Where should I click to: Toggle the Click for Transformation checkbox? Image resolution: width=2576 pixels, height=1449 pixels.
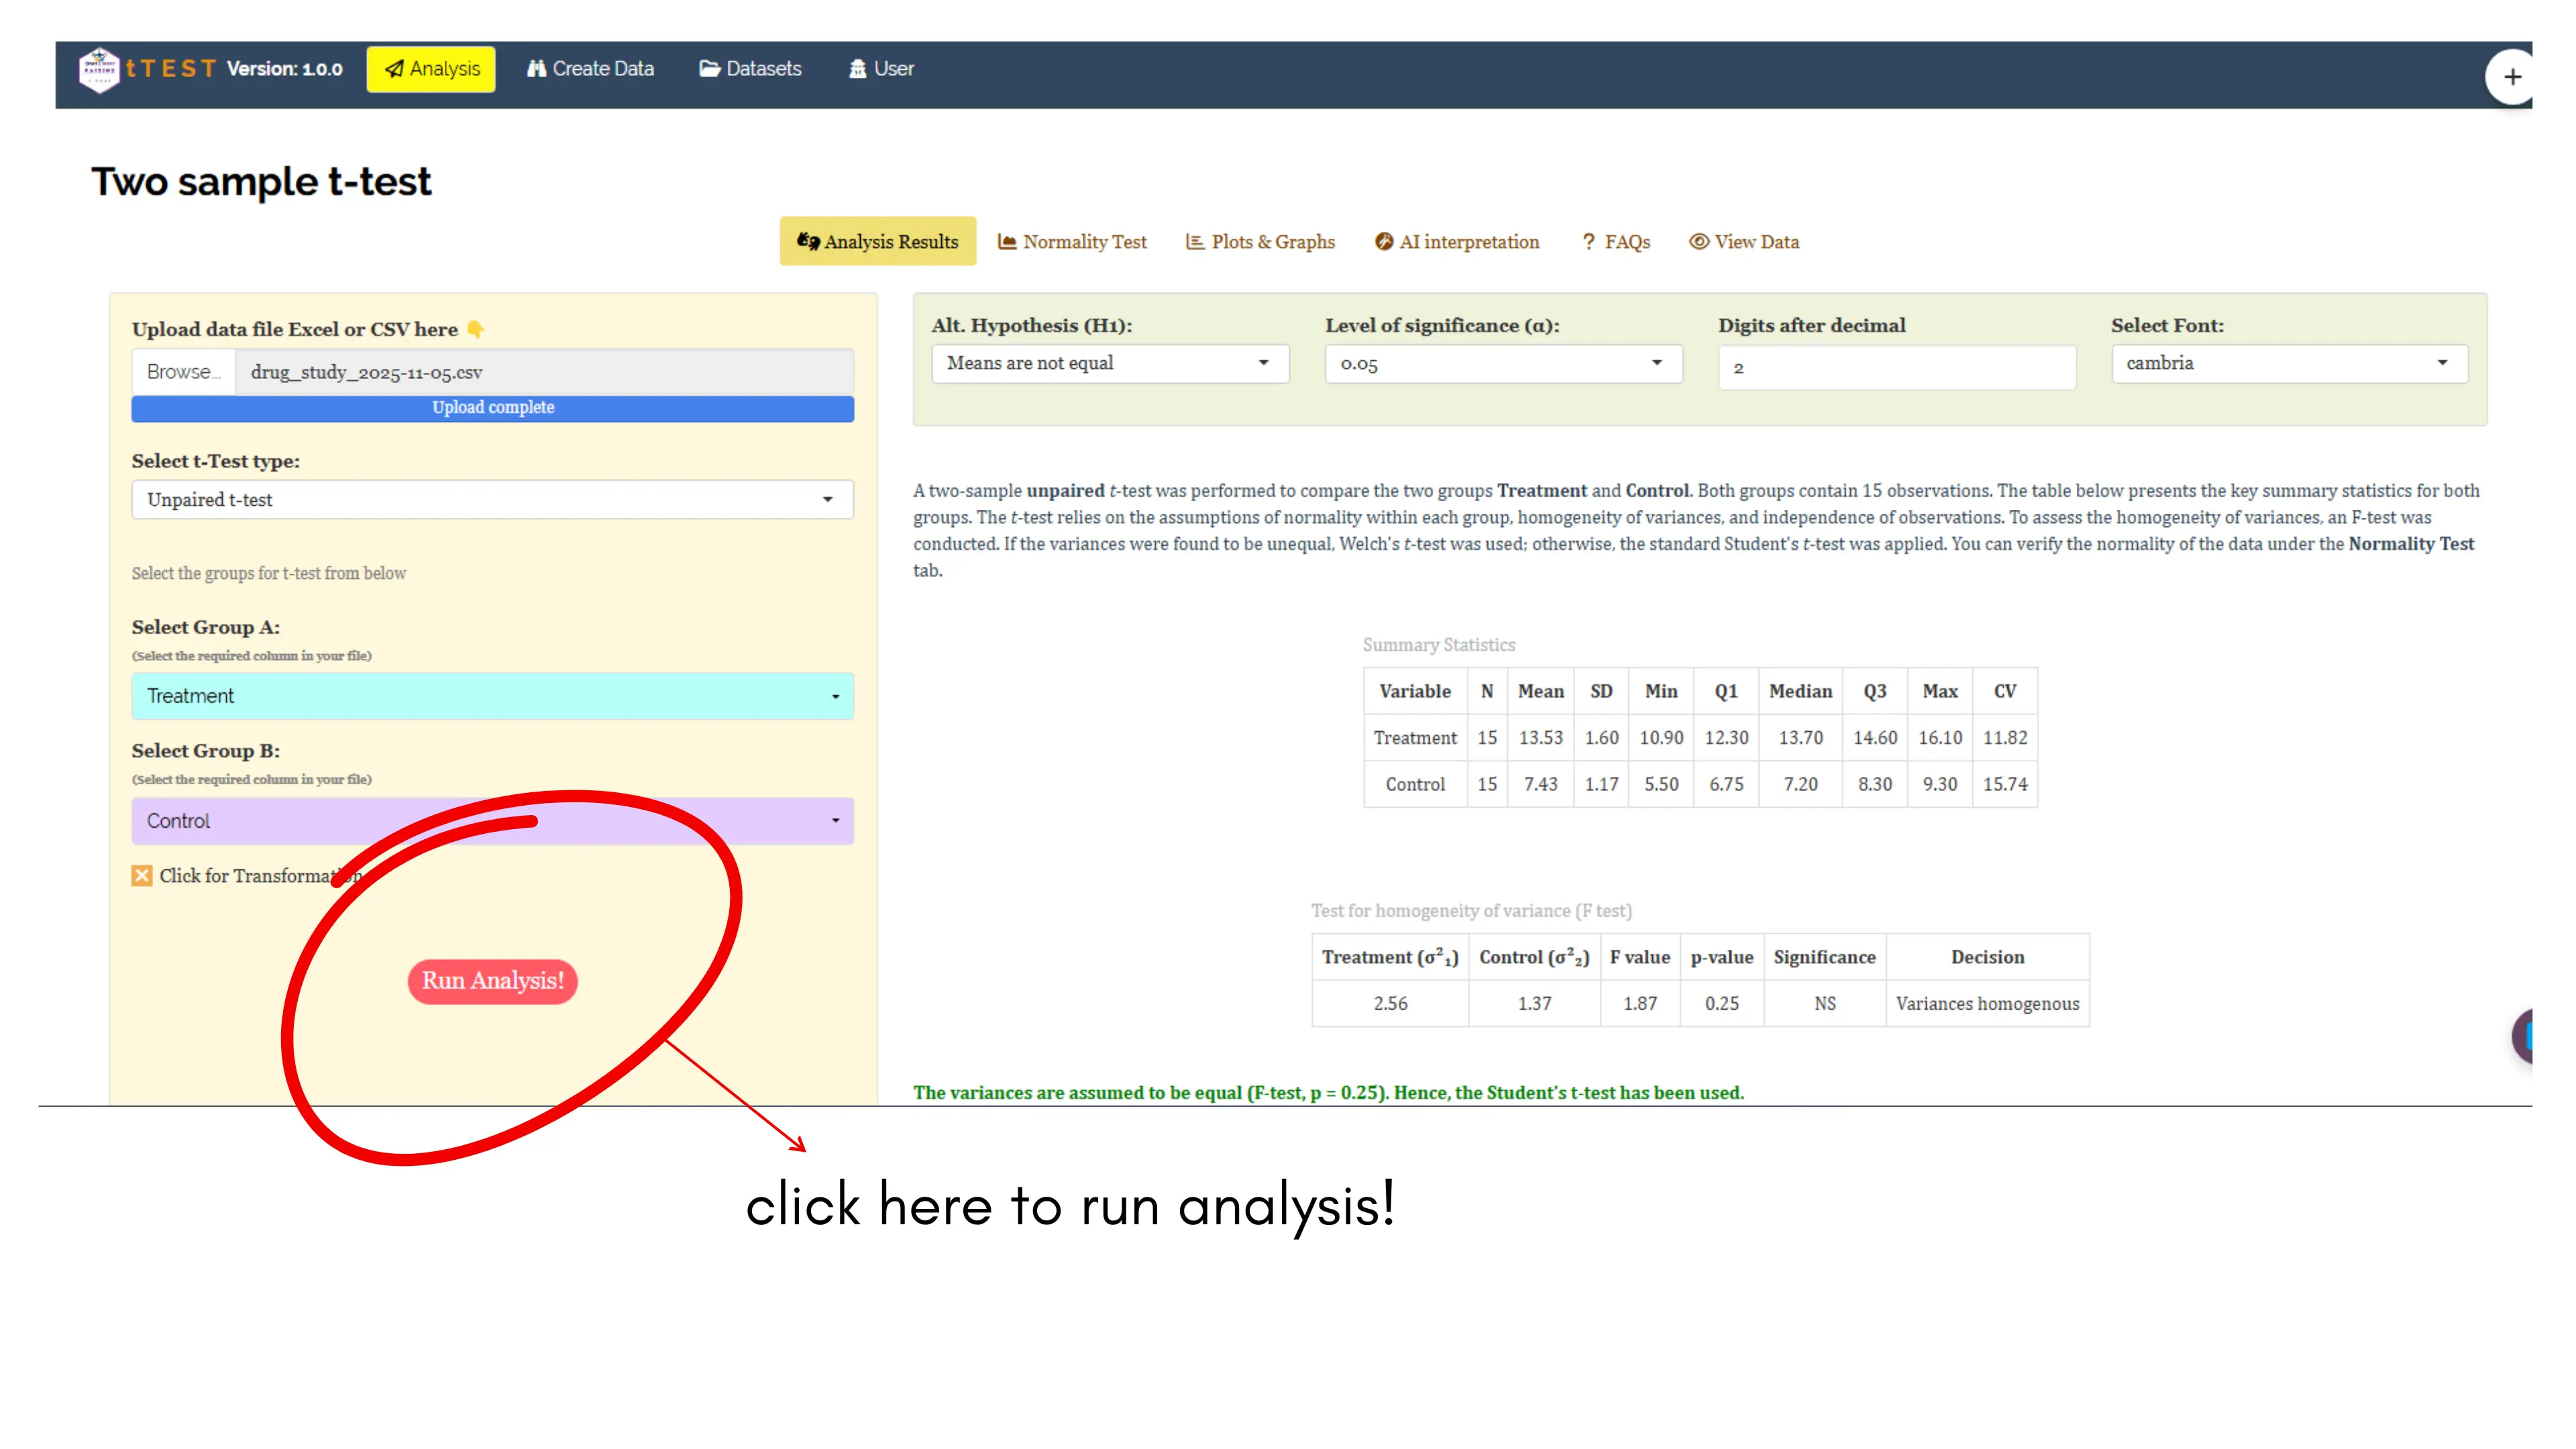(x=142, y=876)
